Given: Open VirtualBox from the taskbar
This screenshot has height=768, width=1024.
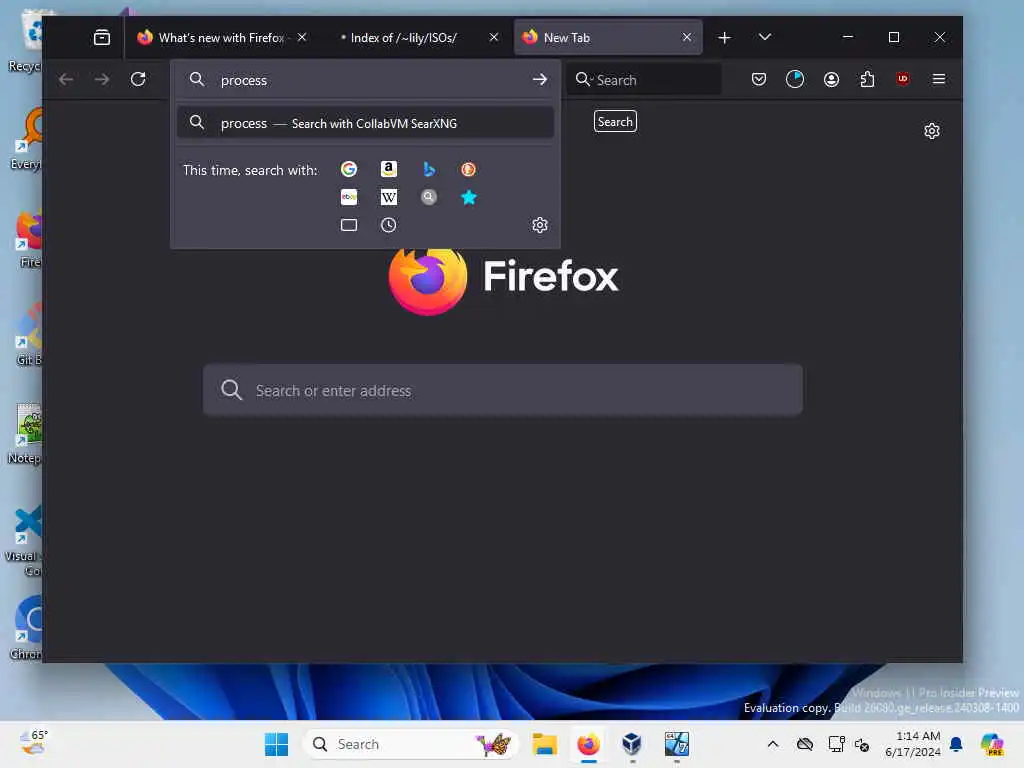Looking at the screenshot, I should point(632,744).
